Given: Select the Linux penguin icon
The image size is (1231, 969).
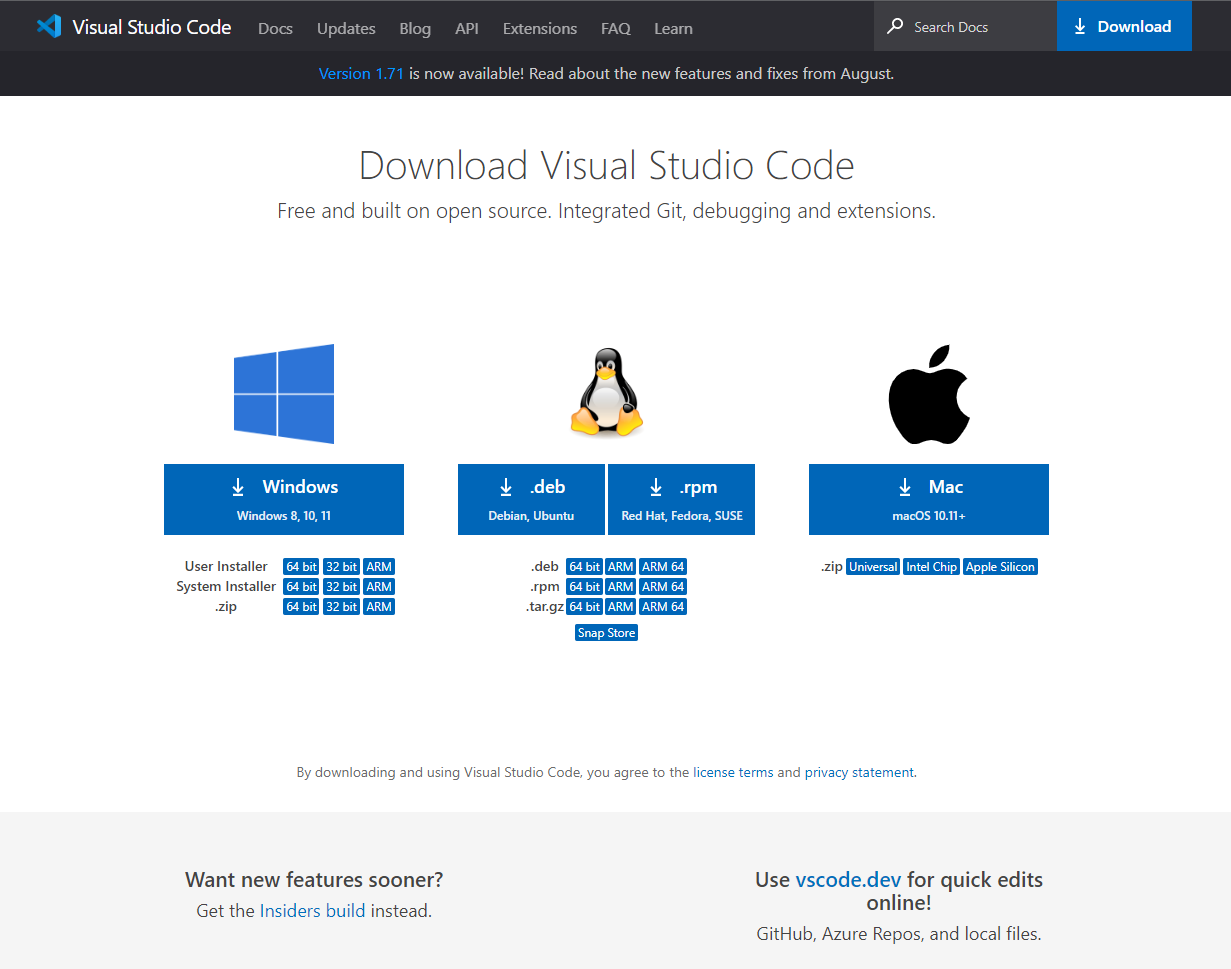Looking at the screenshot, I should tap(606, 393).
